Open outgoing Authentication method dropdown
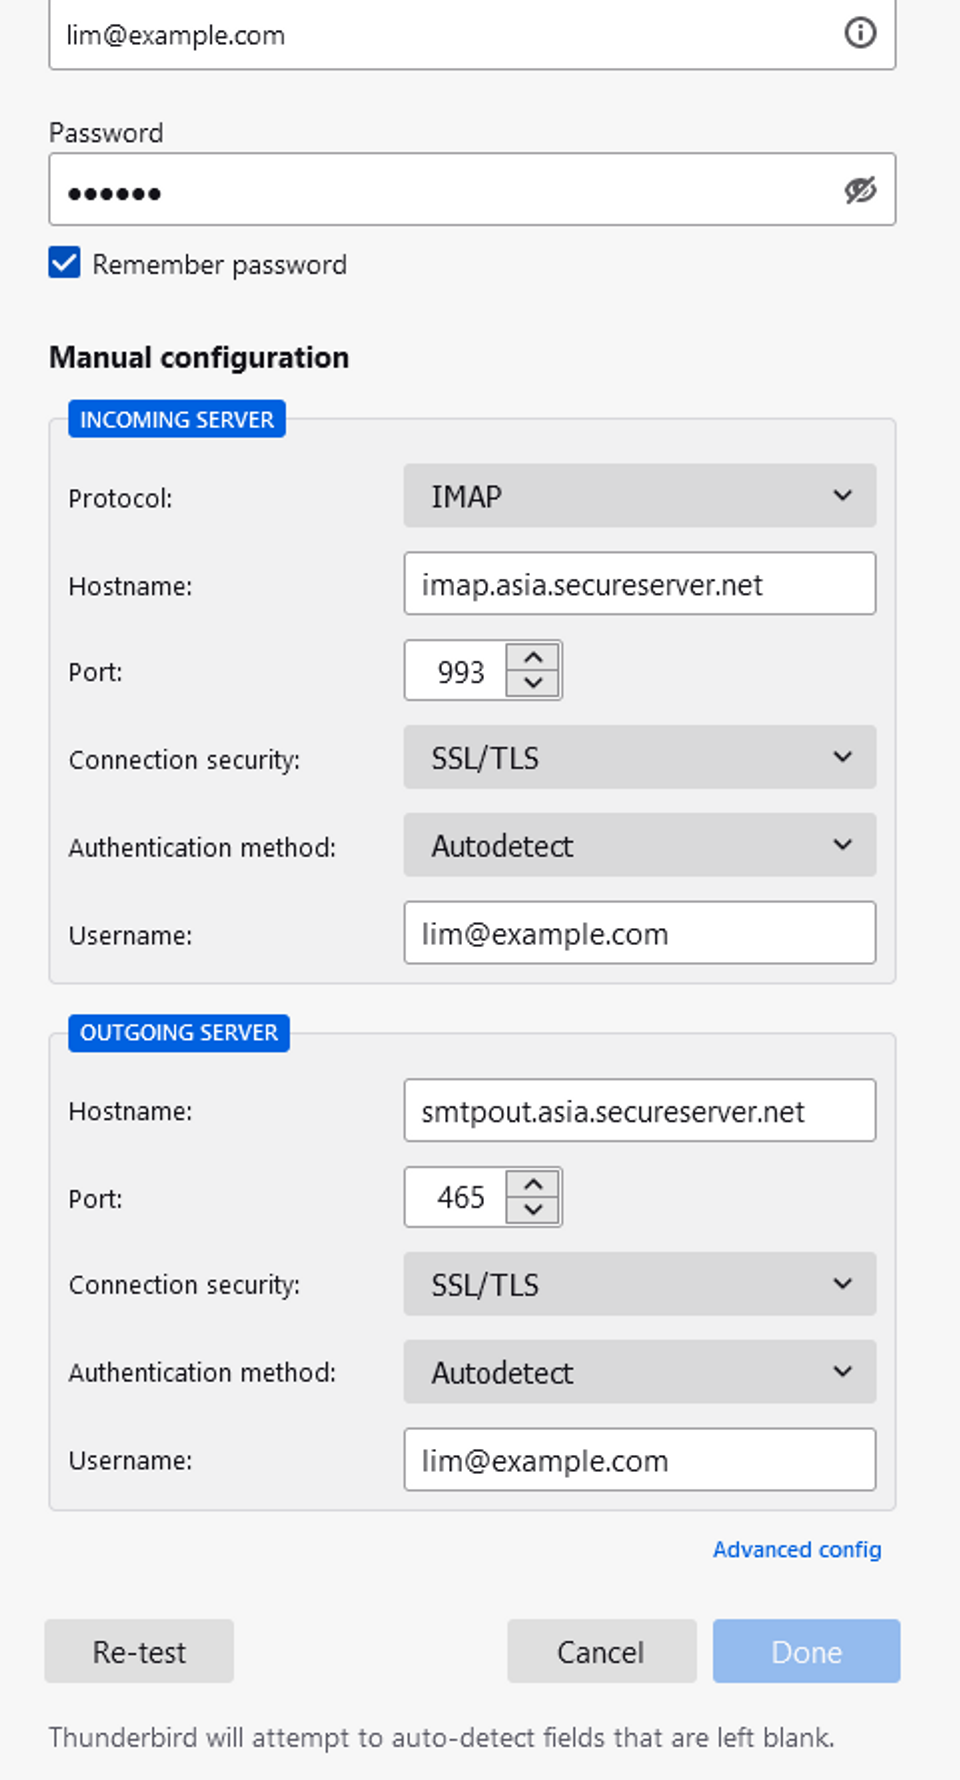Image resolution: width=960 pixels, height=1780 pixels. click(x=639, y=1373)
